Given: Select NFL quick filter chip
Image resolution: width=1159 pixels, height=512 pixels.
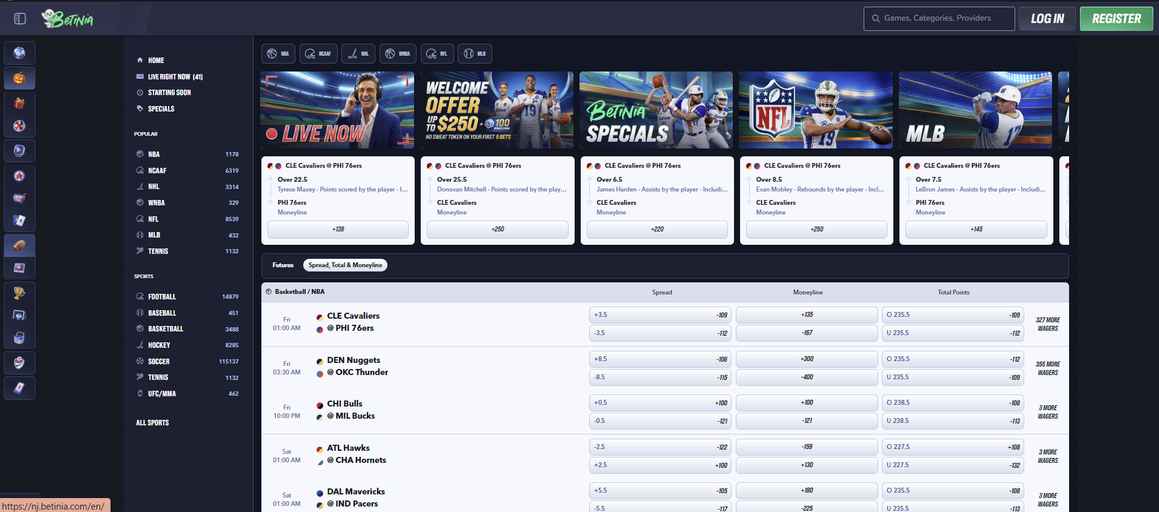Looking at the screenshot, I should pyautogui.click(x=438, y=53).
